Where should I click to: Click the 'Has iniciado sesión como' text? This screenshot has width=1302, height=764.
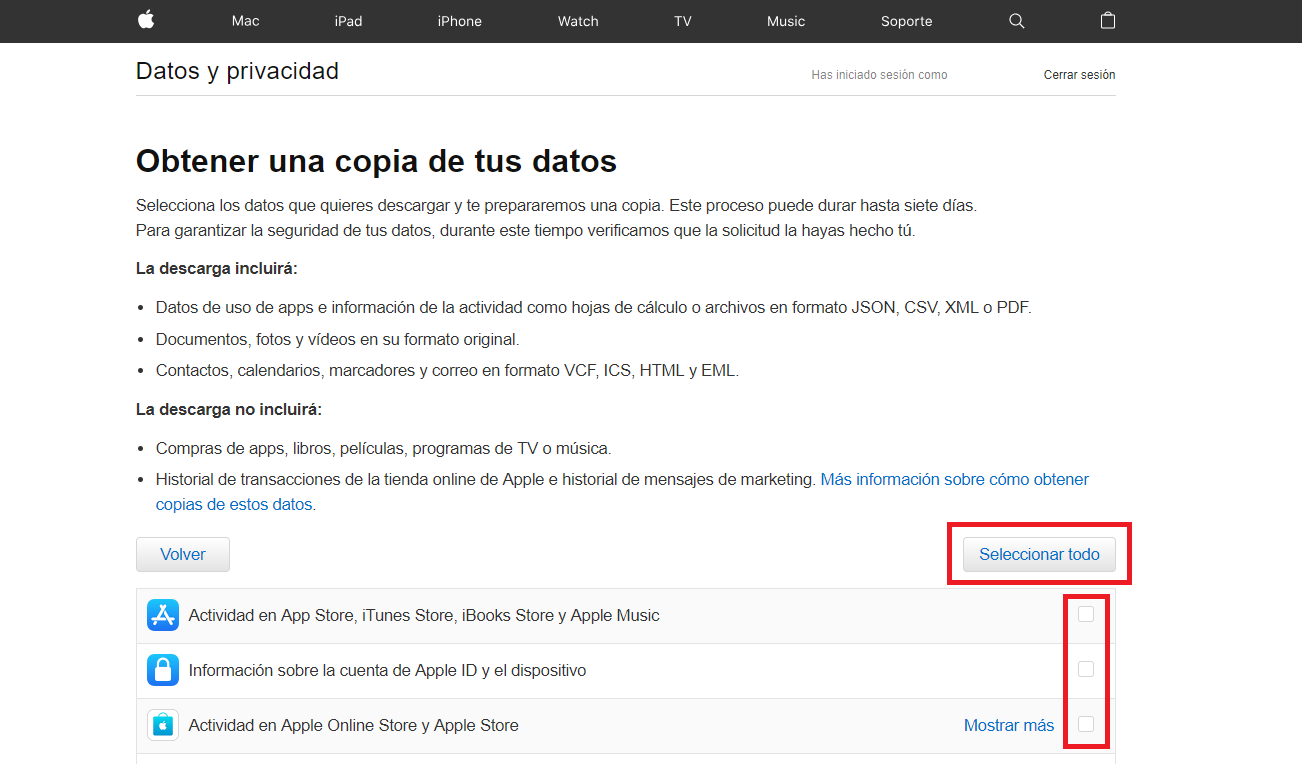(x=879, y=75)
